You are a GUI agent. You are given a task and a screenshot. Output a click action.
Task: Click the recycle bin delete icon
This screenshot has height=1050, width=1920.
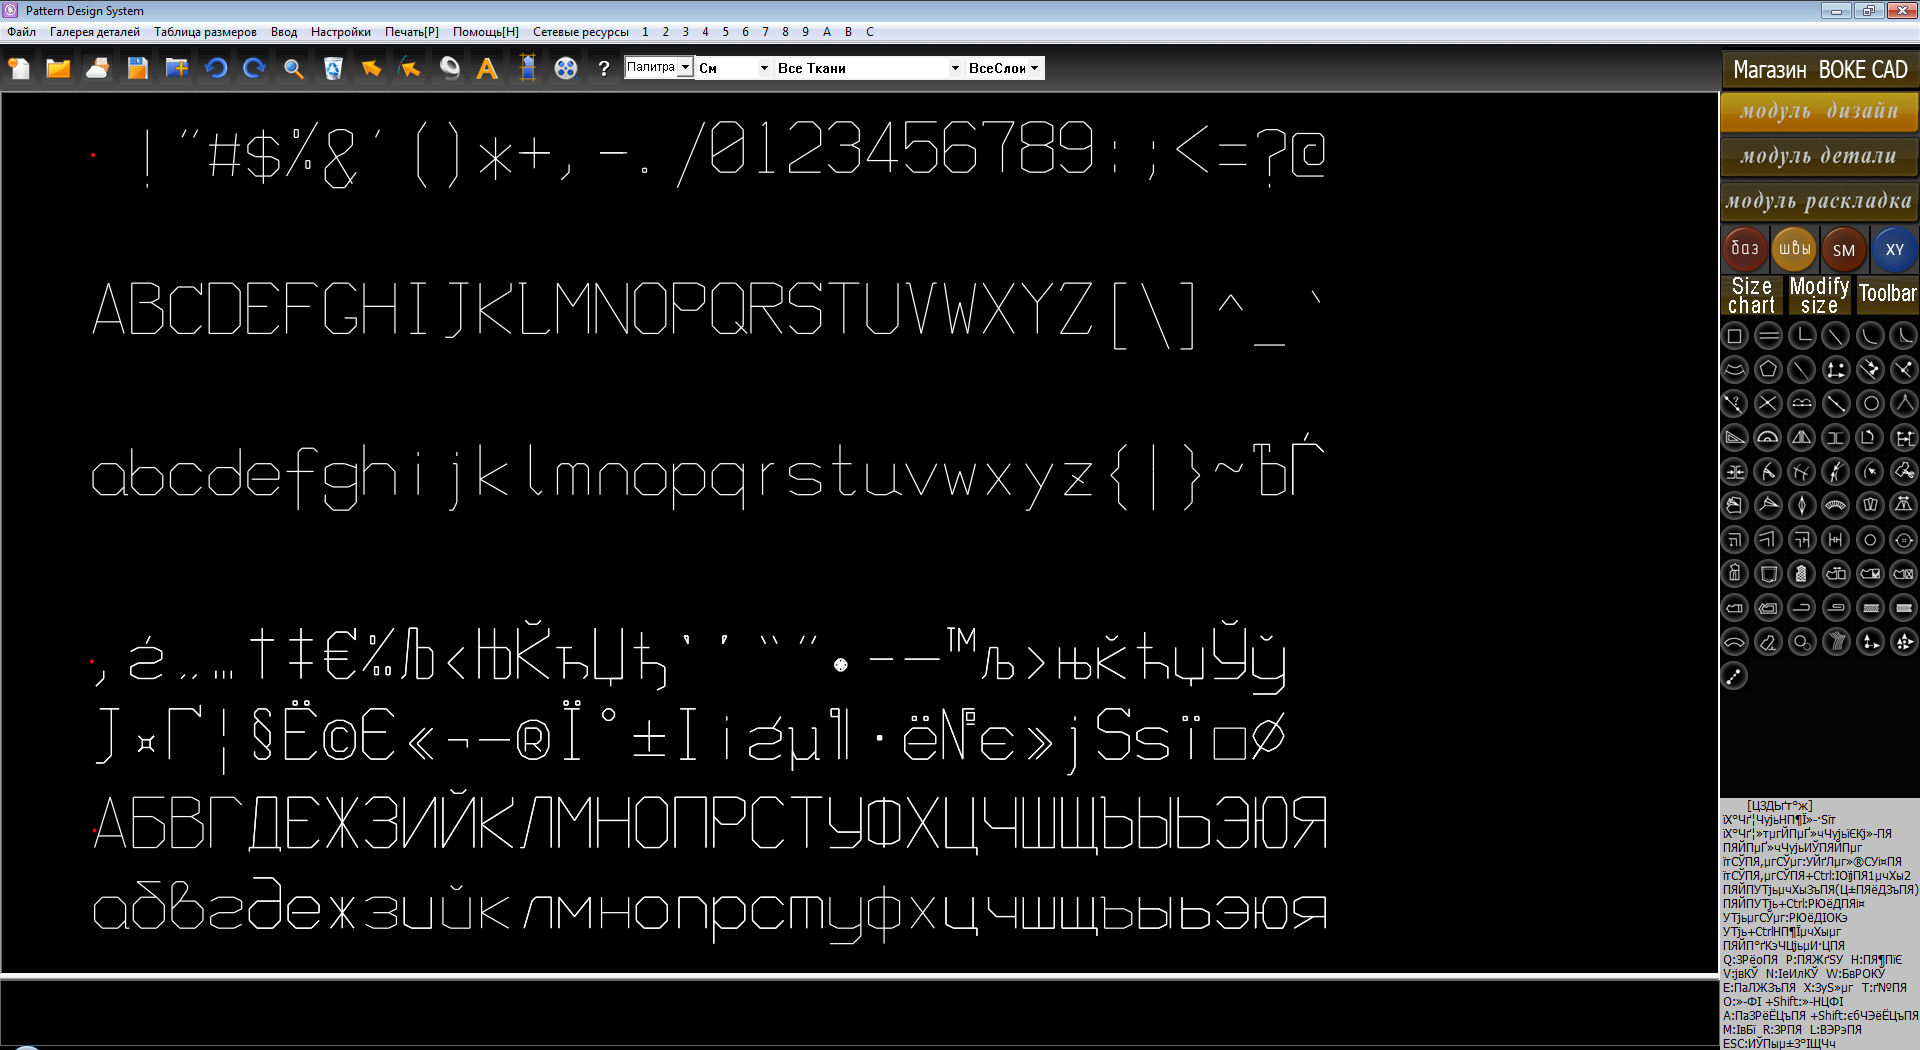coord(333,68)
